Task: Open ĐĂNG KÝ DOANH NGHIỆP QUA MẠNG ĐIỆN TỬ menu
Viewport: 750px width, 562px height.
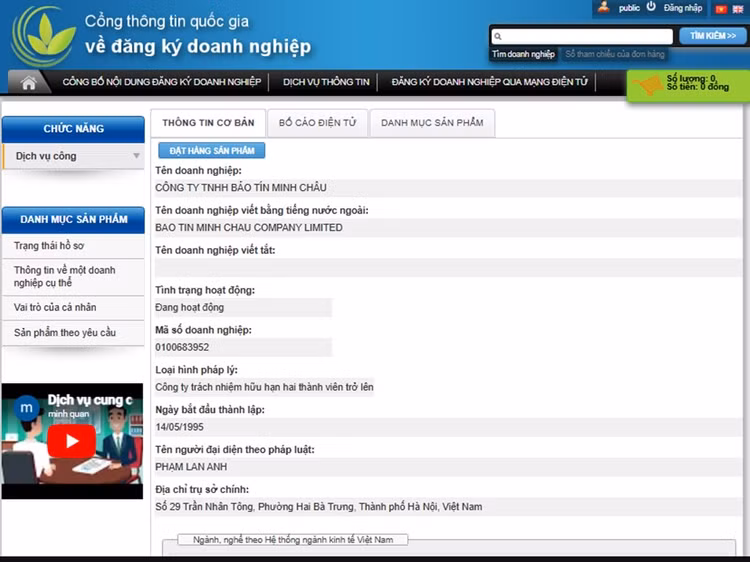Action: pyautogui.click(x=489, y=82)
